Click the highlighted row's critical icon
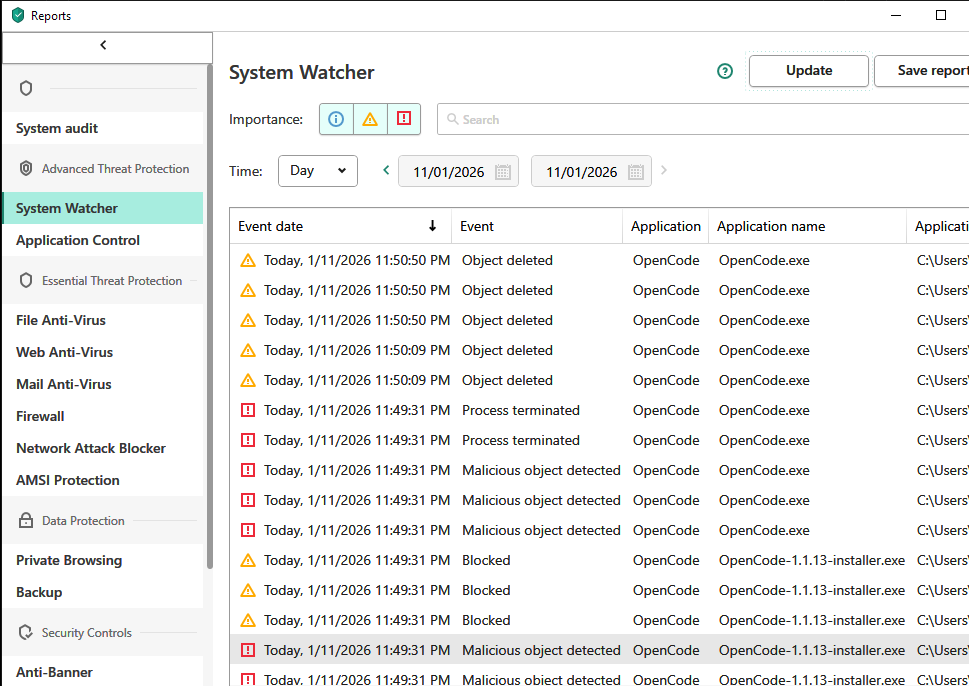The height and width of the screenshot is (686, 969). click(248, 650)
